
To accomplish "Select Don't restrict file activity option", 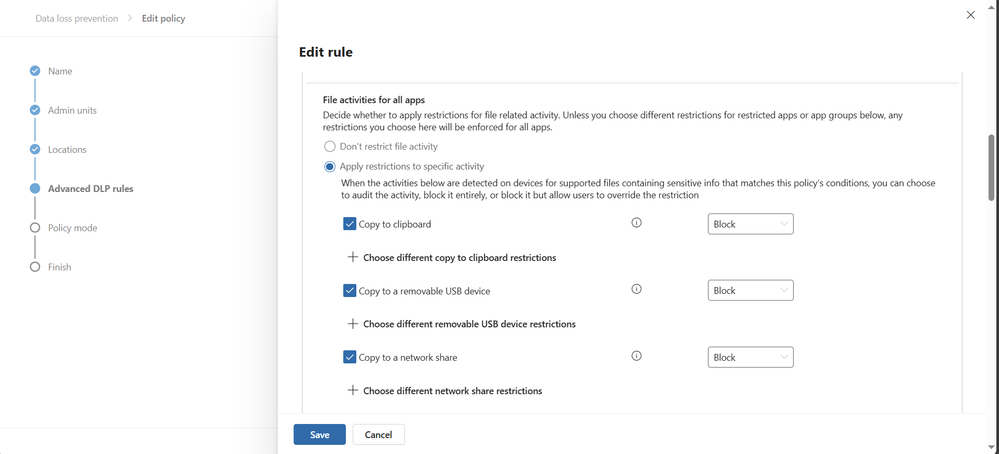I will [330, 146].
